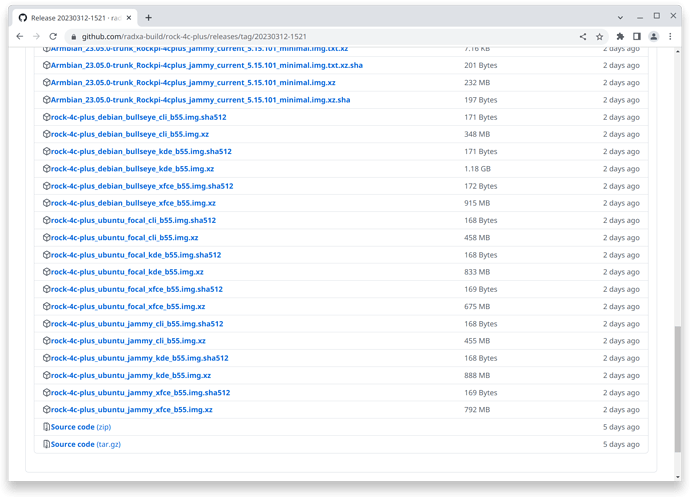Download rock-4c-plus_debian_bullseye_cli_b55.img.xz
The image size is (690, 497).
[130, 134]
